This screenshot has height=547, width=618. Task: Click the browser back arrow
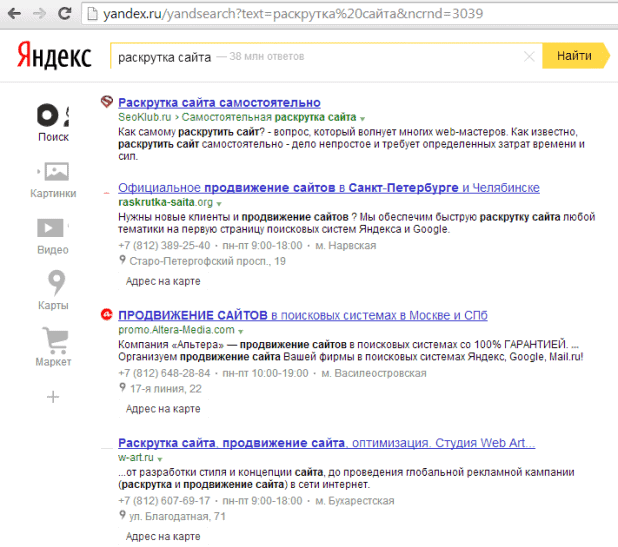click(15, 14)
